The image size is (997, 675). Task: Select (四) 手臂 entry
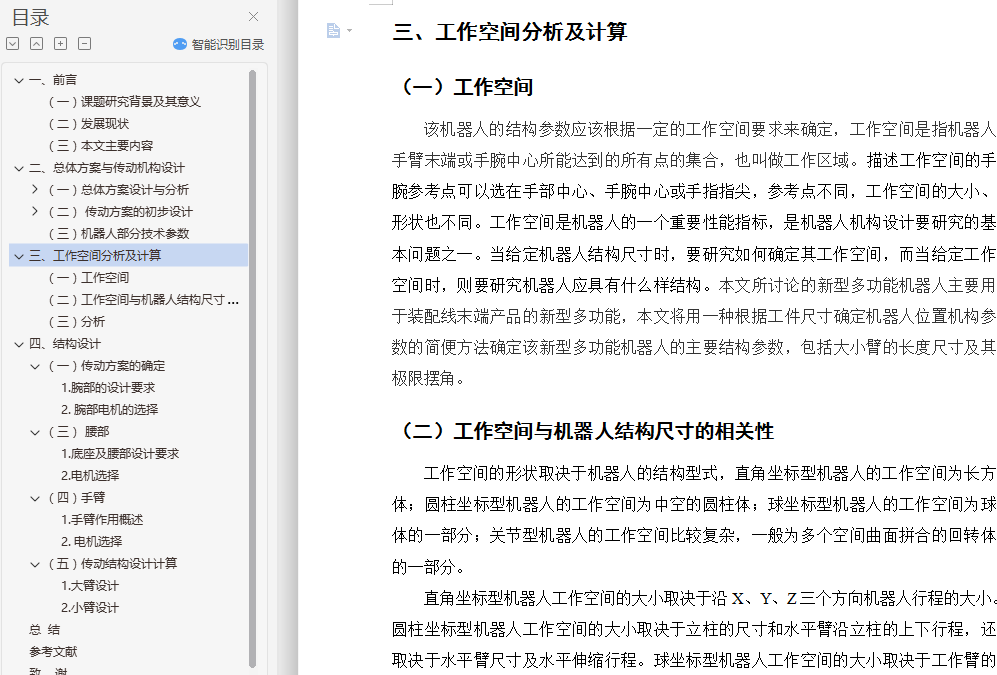point(77,498)
